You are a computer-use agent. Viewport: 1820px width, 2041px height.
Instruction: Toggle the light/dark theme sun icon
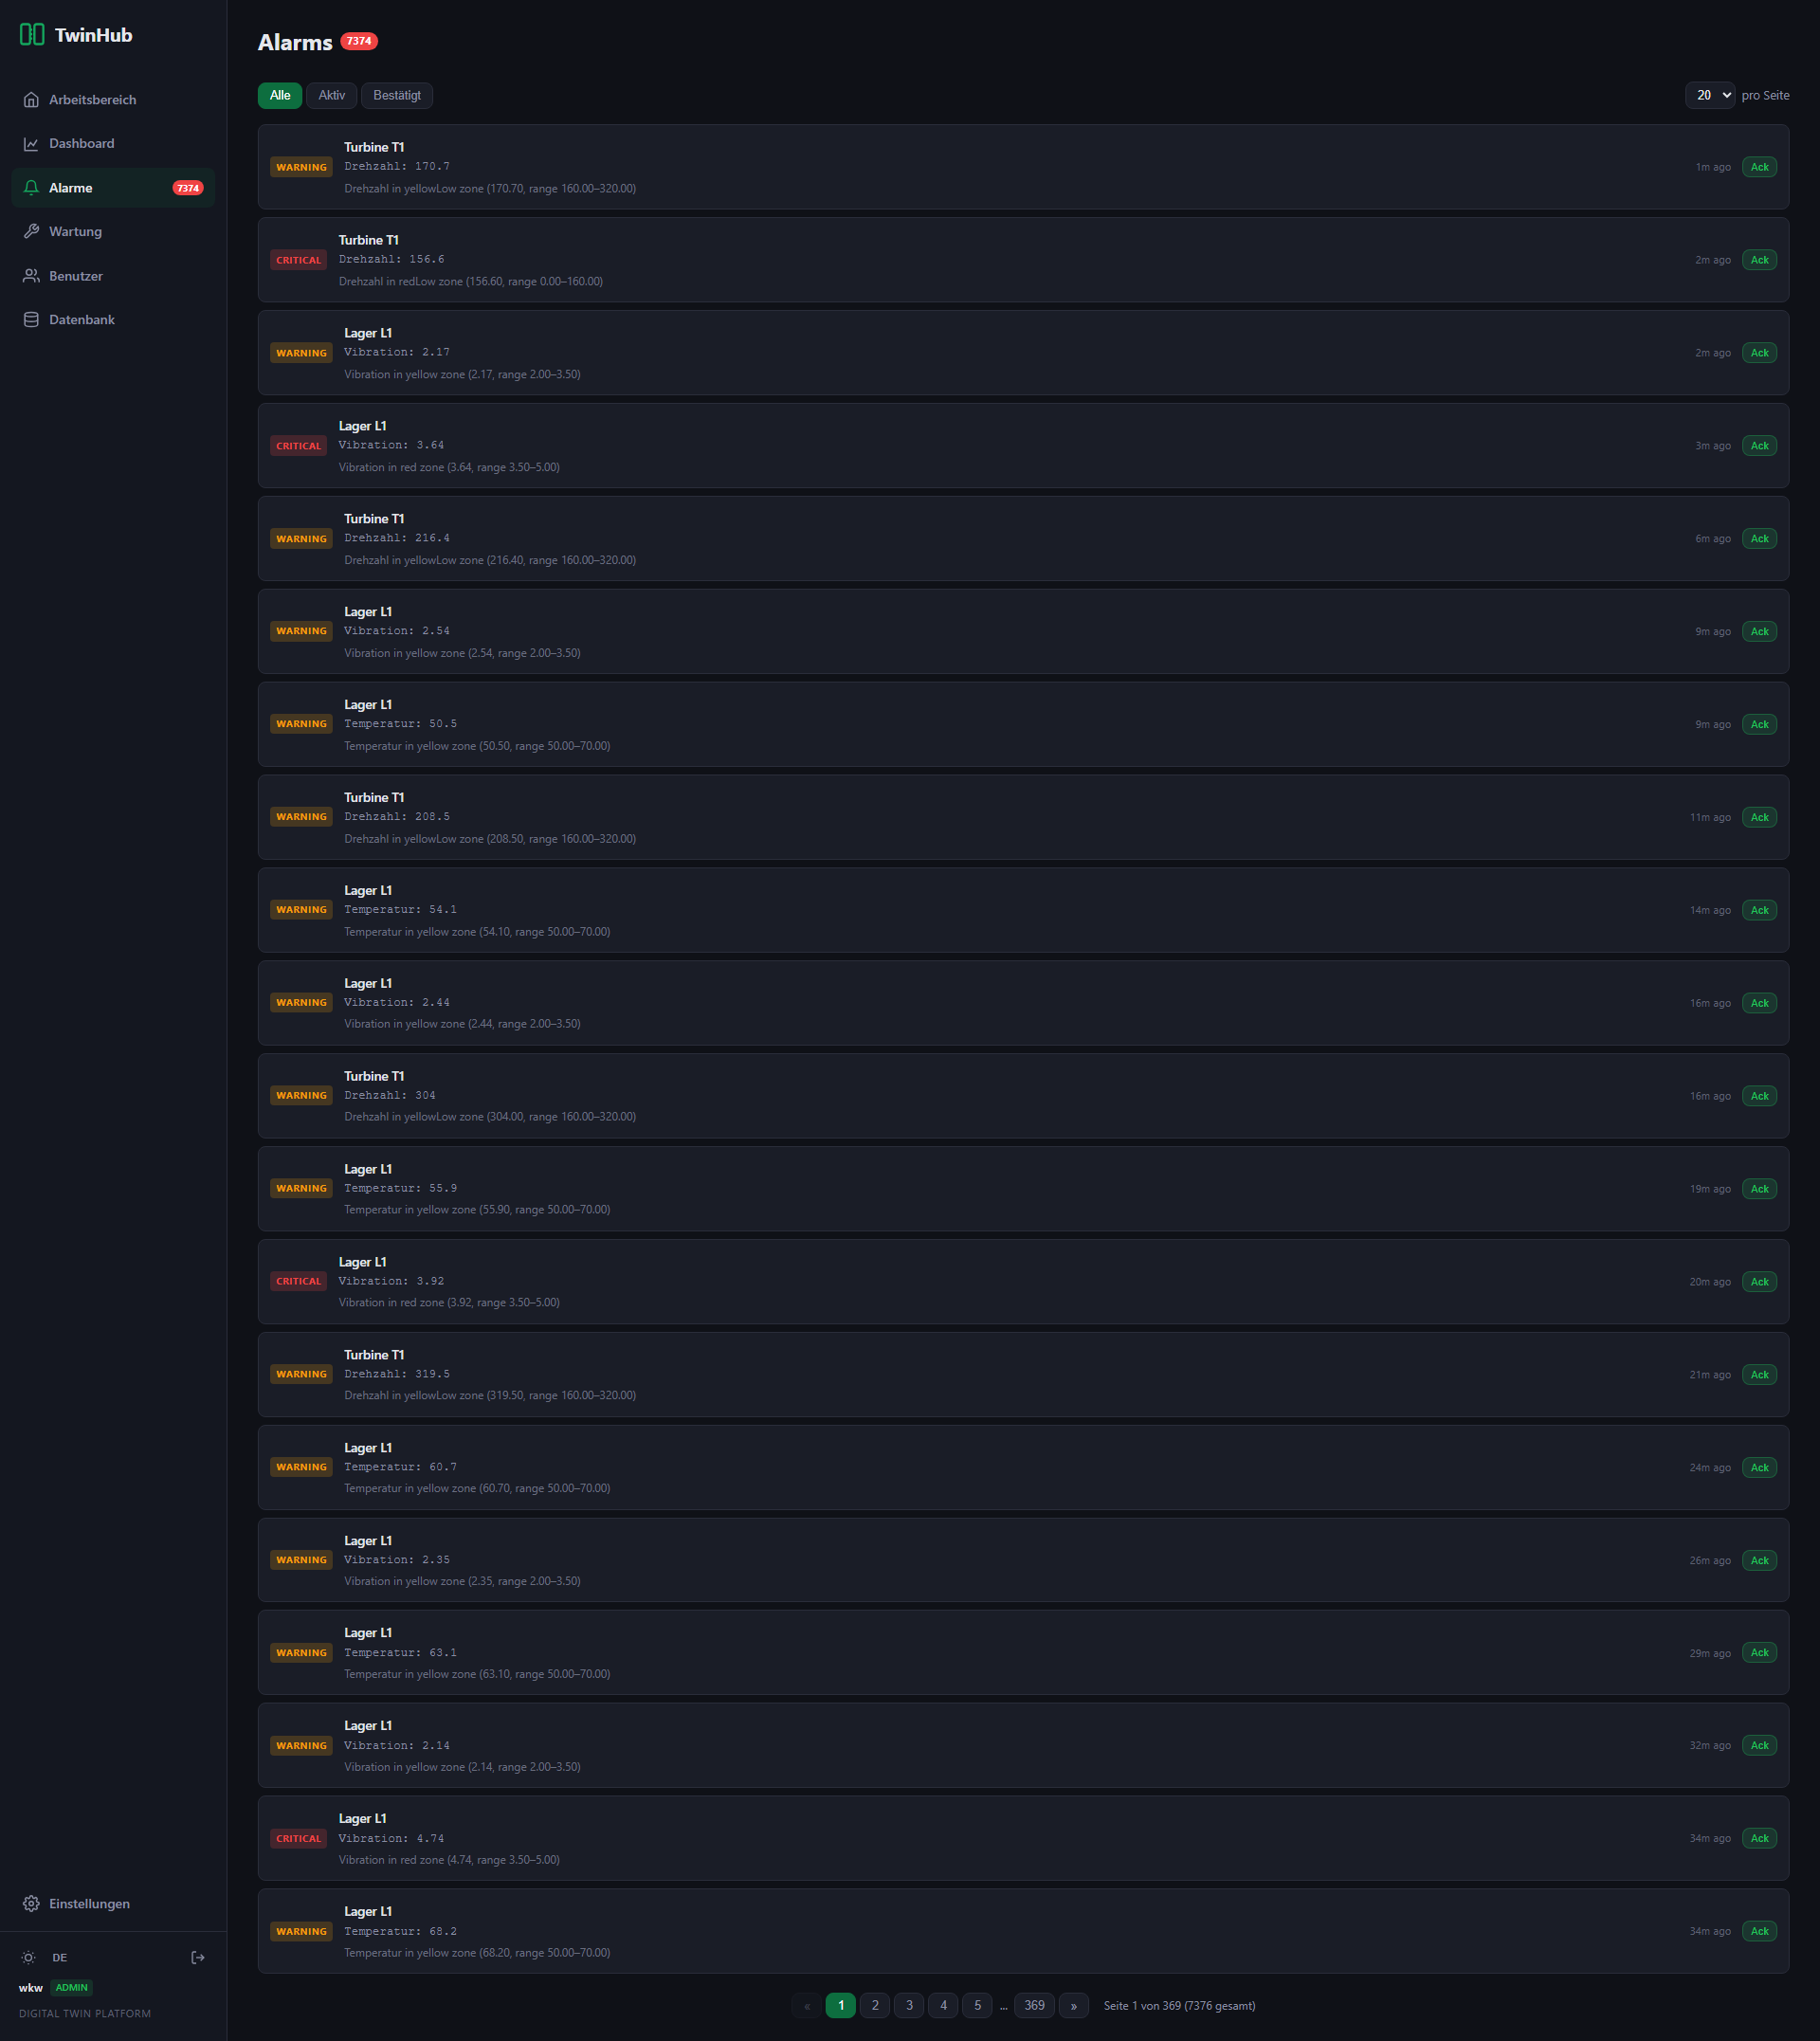click(29, 1958)
